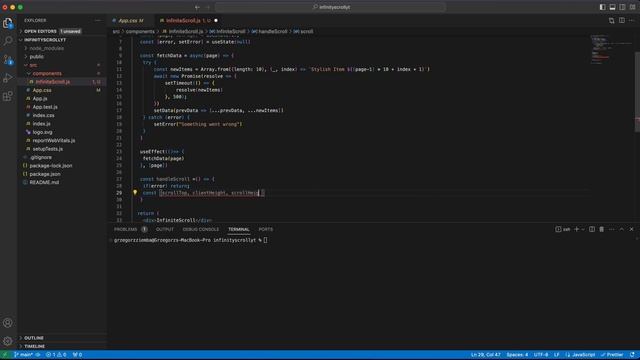Click Ln 29, Col 47 cursor position

pyautogui.click(x=485, y=355)
